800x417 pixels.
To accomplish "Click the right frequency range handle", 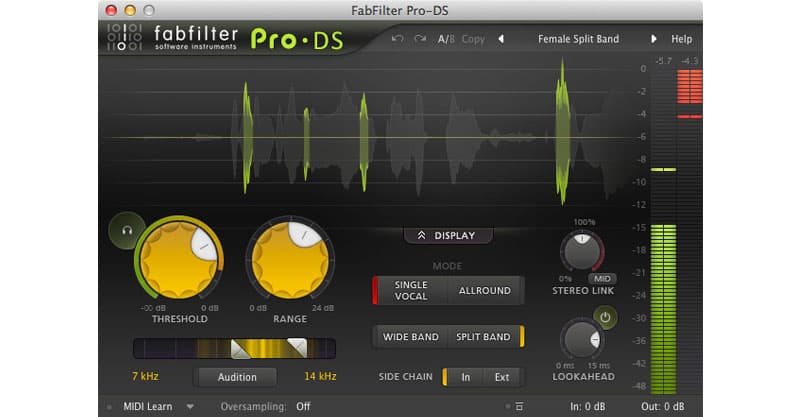I will [297, 348].
